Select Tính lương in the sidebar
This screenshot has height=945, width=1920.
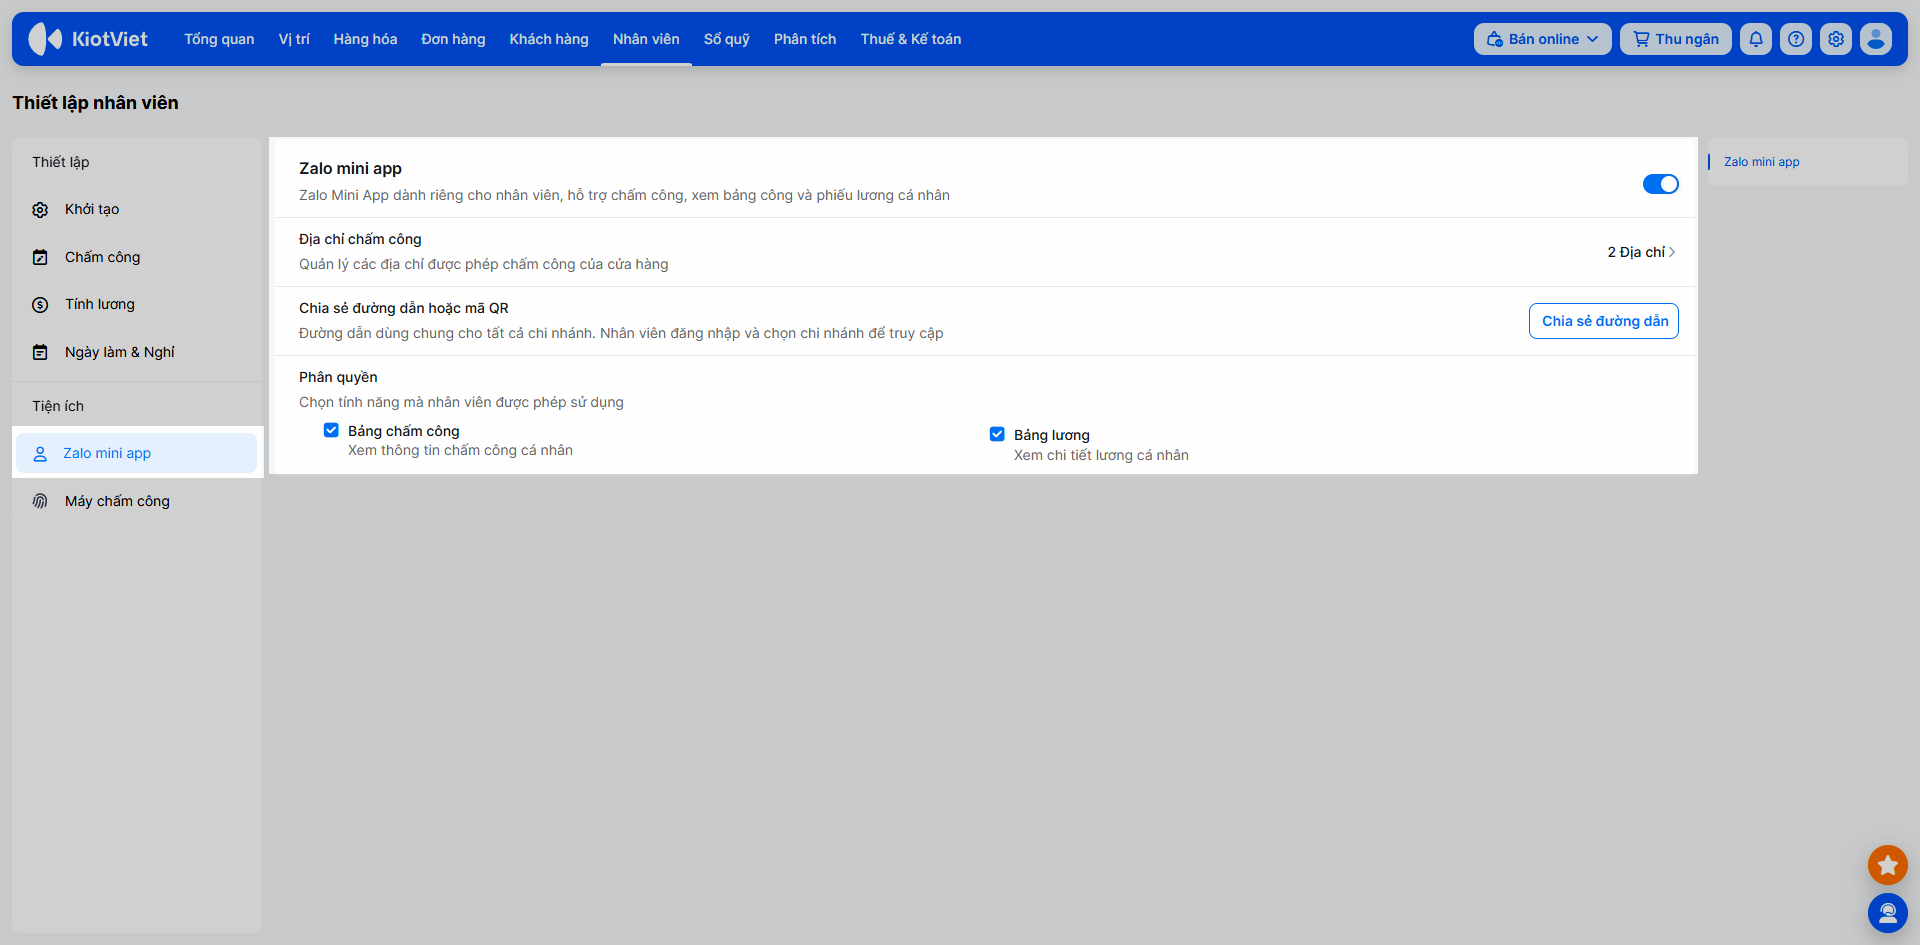[137, 305]
